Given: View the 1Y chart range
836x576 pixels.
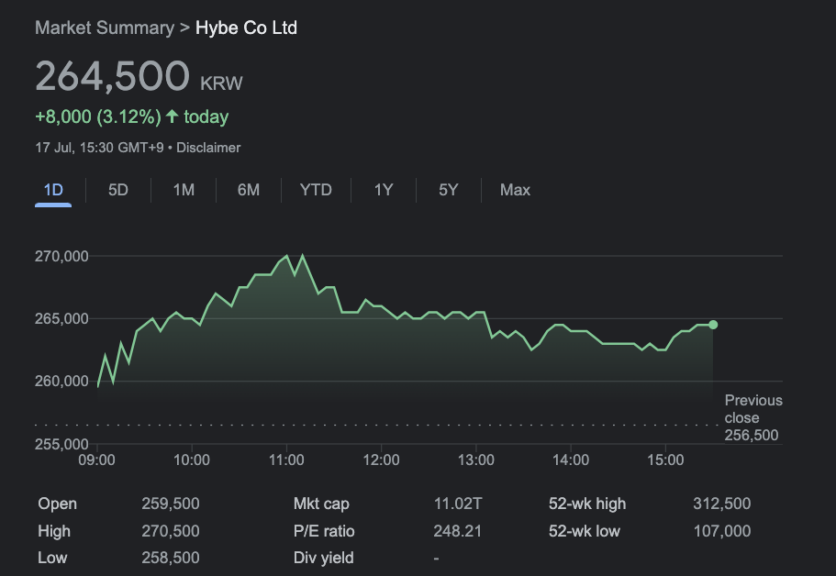Looking at the screenshot, I should (383, 190).
